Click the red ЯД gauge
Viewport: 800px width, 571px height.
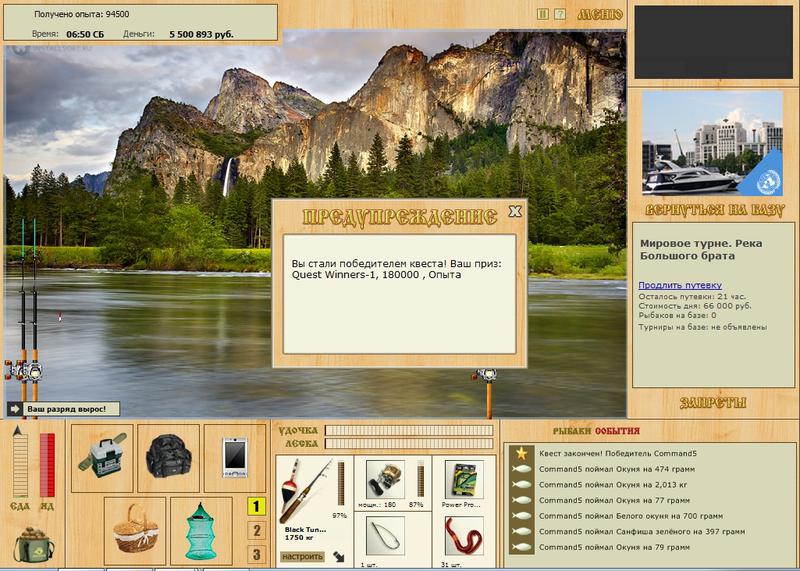47,465
